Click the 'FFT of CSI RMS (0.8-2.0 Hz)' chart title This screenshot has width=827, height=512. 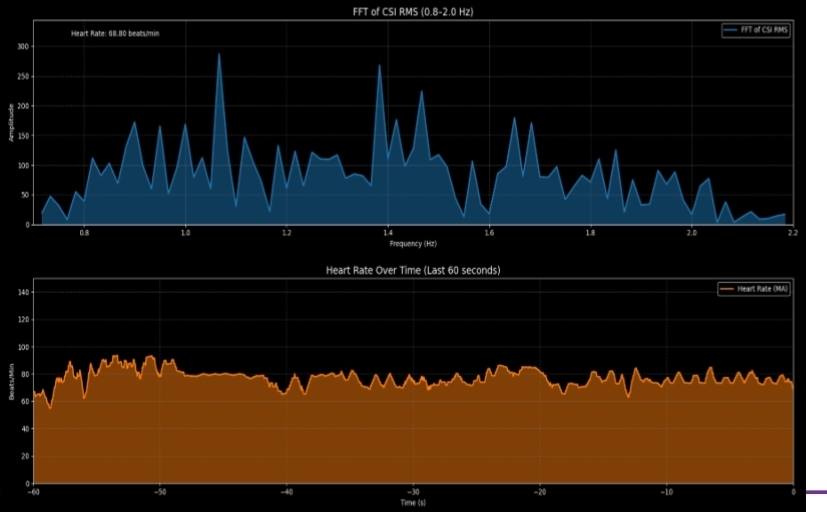pyautogui.click(x=414, y=12)
